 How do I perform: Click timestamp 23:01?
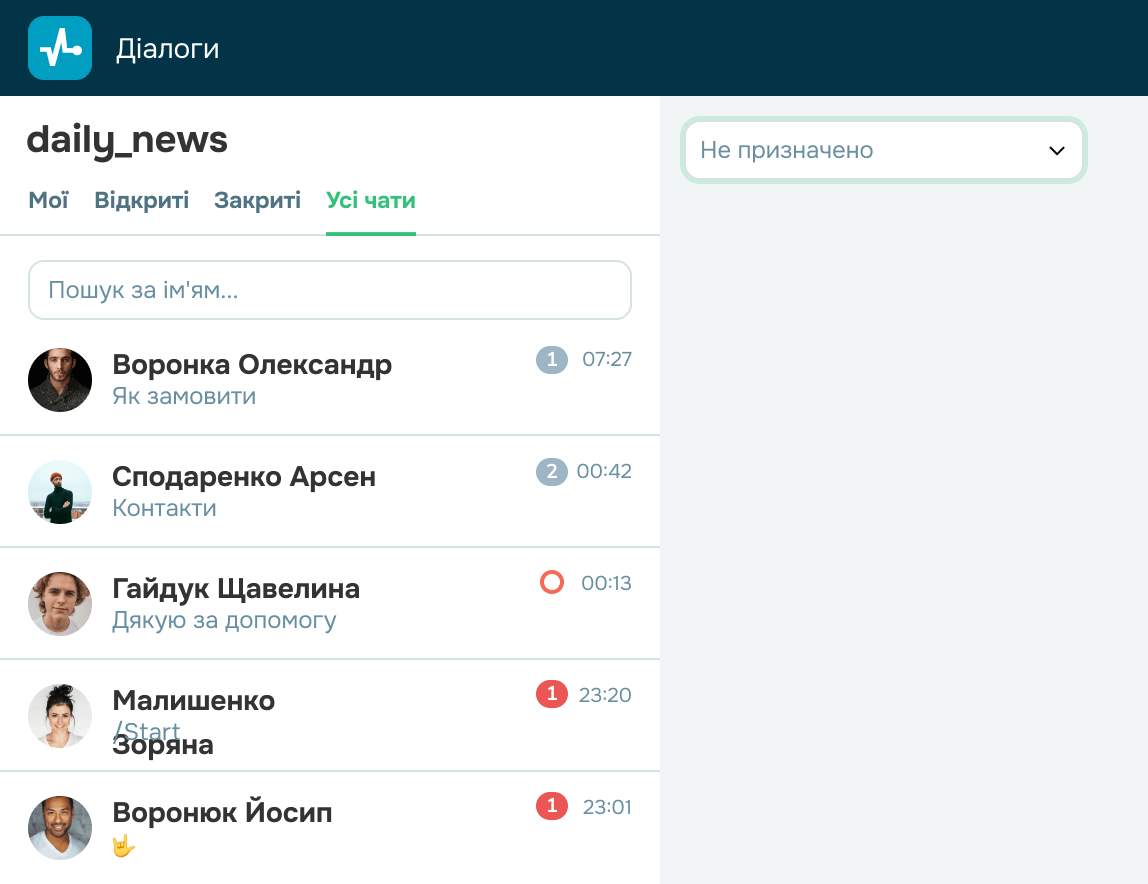(x=607, y=807)
